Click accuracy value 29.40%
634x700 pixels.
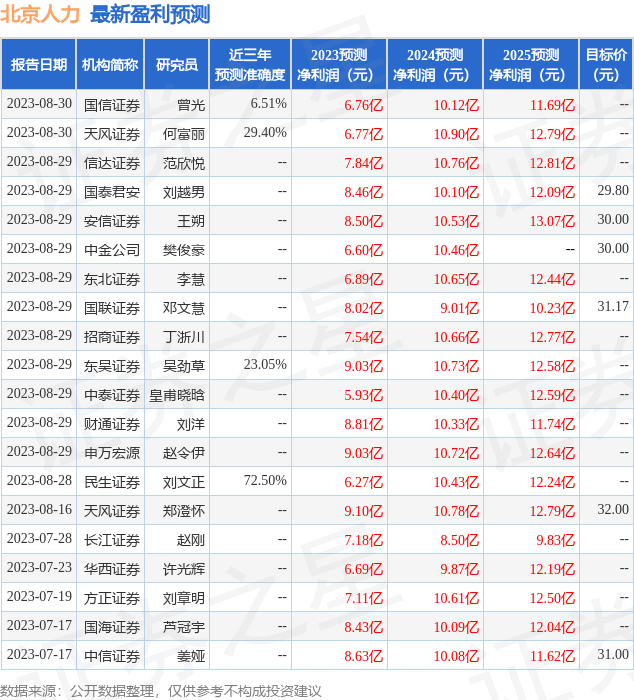pos(265,133)
